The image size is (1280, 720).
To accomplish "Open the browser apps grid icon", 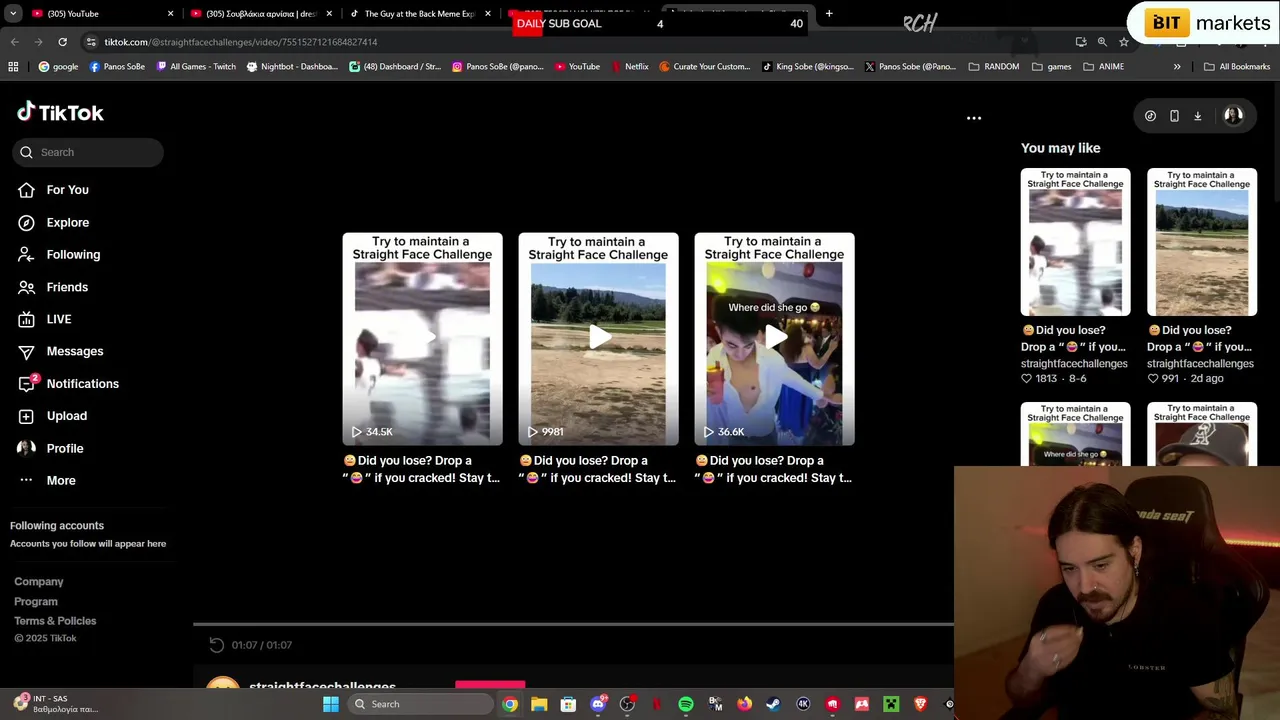I will [x=13, y=67].
